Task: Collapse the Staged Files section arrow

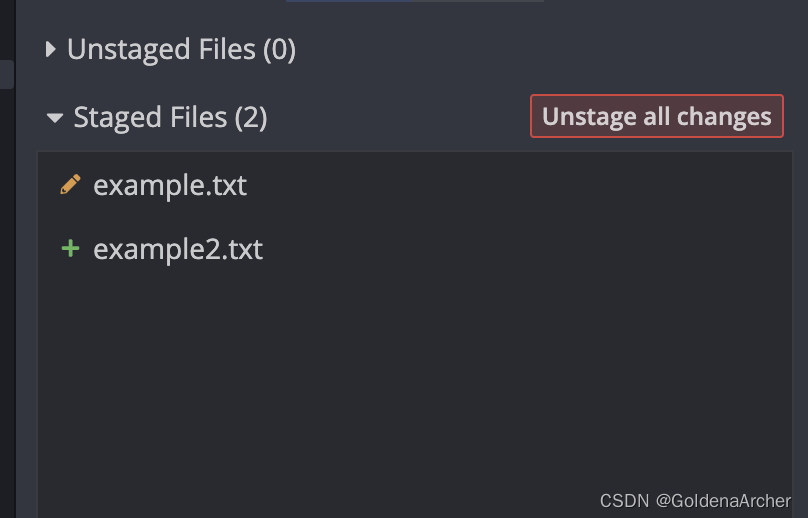Action: click(x=55, y=118)
